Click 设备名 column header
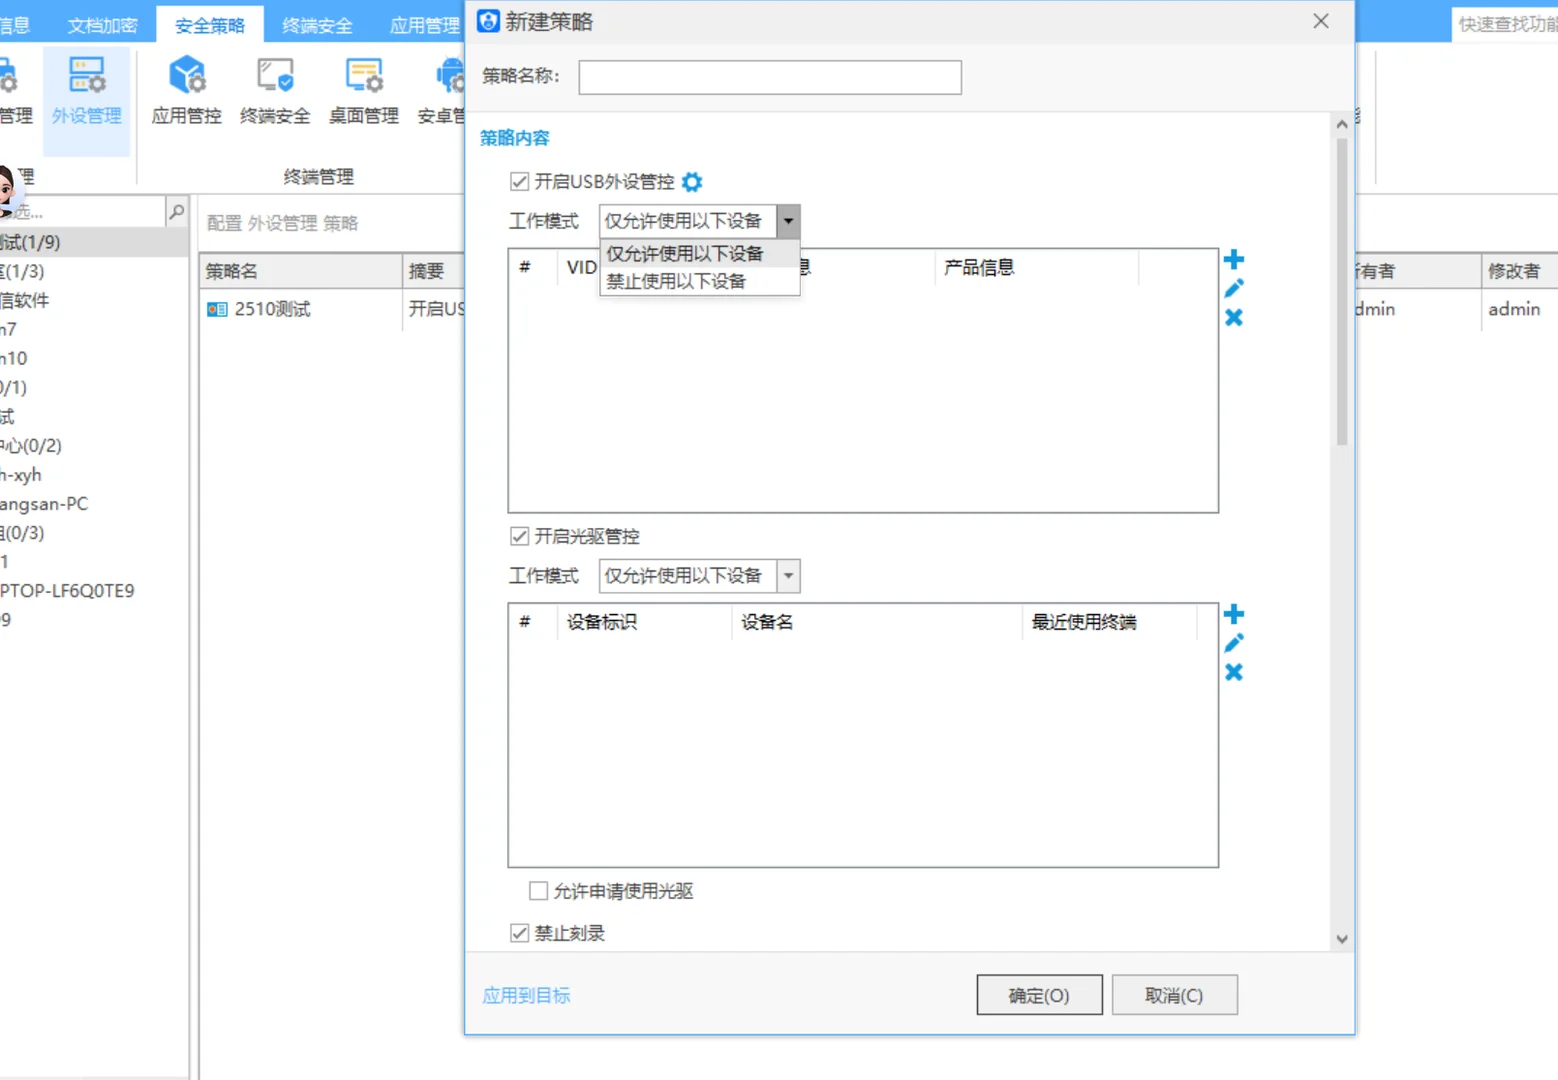The image size is (1558, 1080). 877,622
